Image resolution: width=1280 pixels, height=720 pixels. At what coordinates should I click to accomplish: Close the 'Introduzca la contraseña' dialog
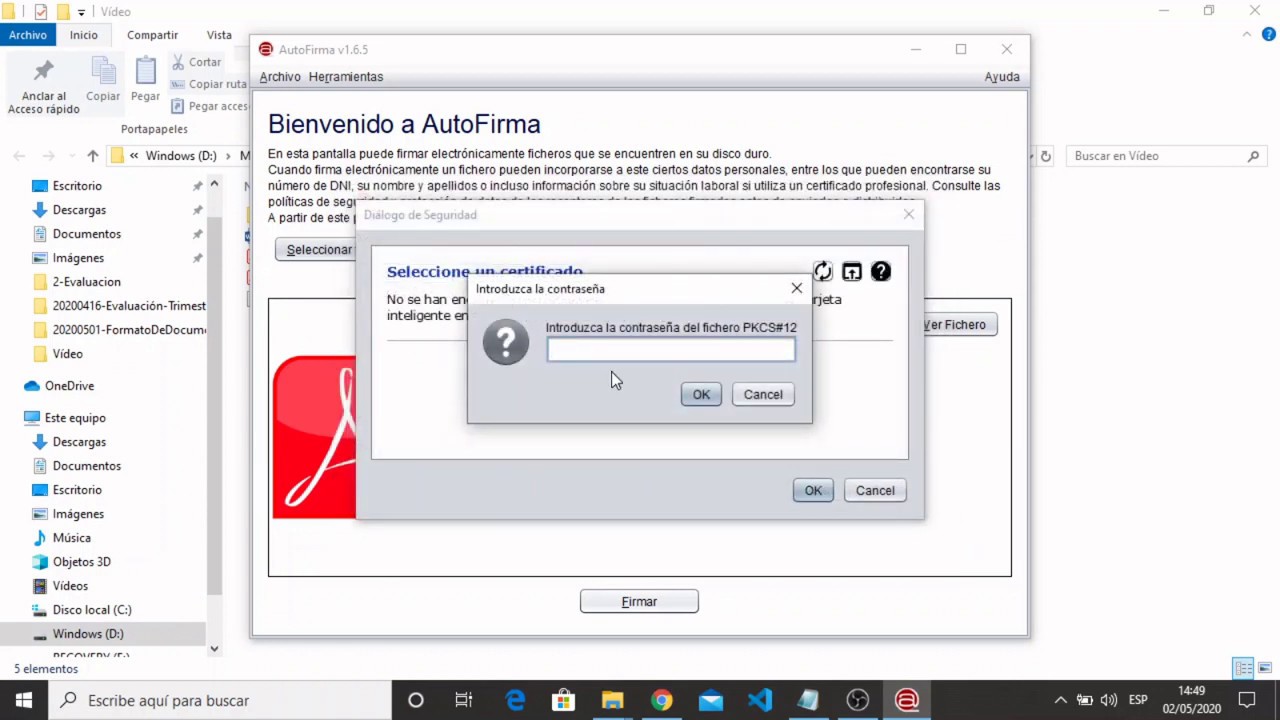click(x=796, y=288)
